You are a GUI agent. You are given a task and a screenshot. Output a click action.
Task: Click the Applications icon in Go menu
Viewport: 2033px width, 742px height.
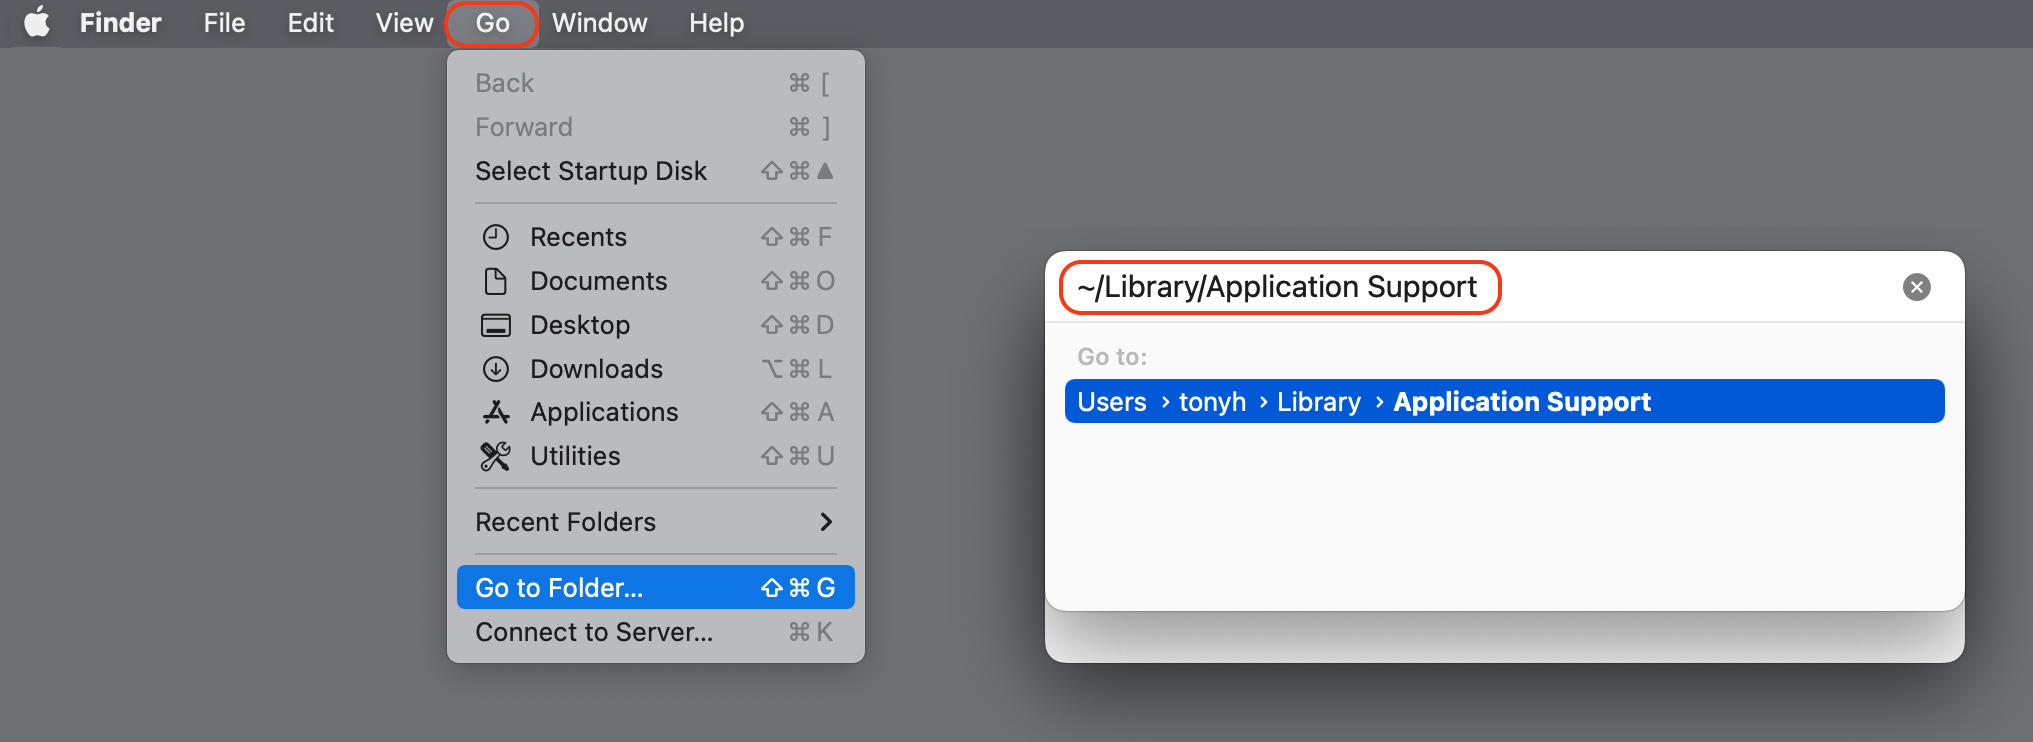point(496,412)
